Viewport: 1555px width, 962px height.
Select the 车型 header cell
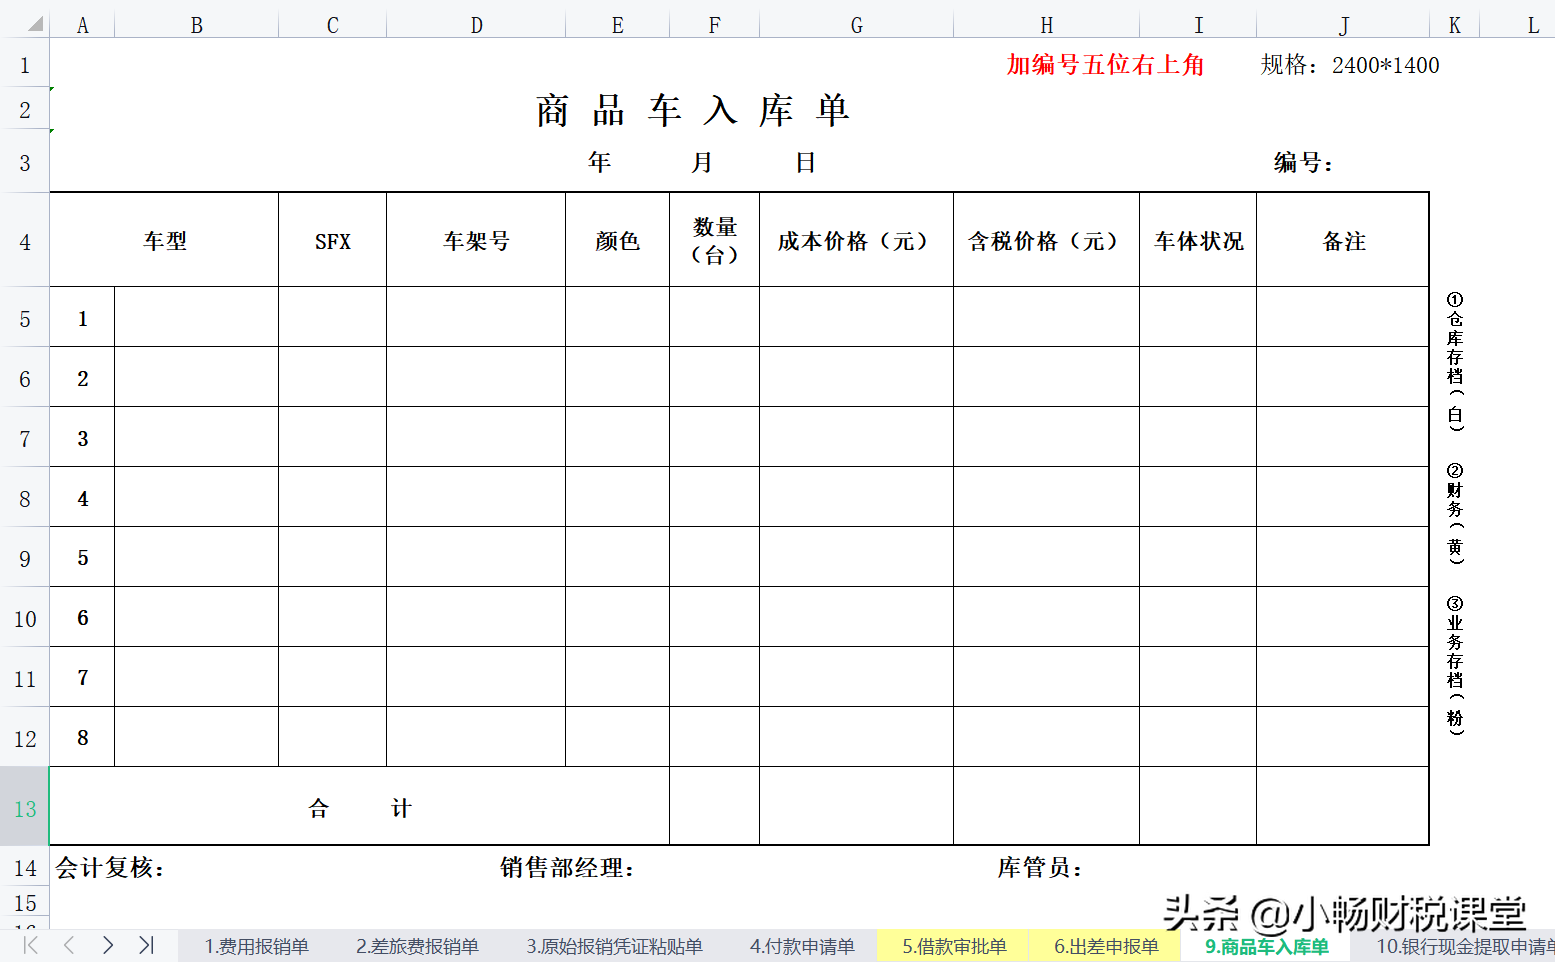point(166,240)
